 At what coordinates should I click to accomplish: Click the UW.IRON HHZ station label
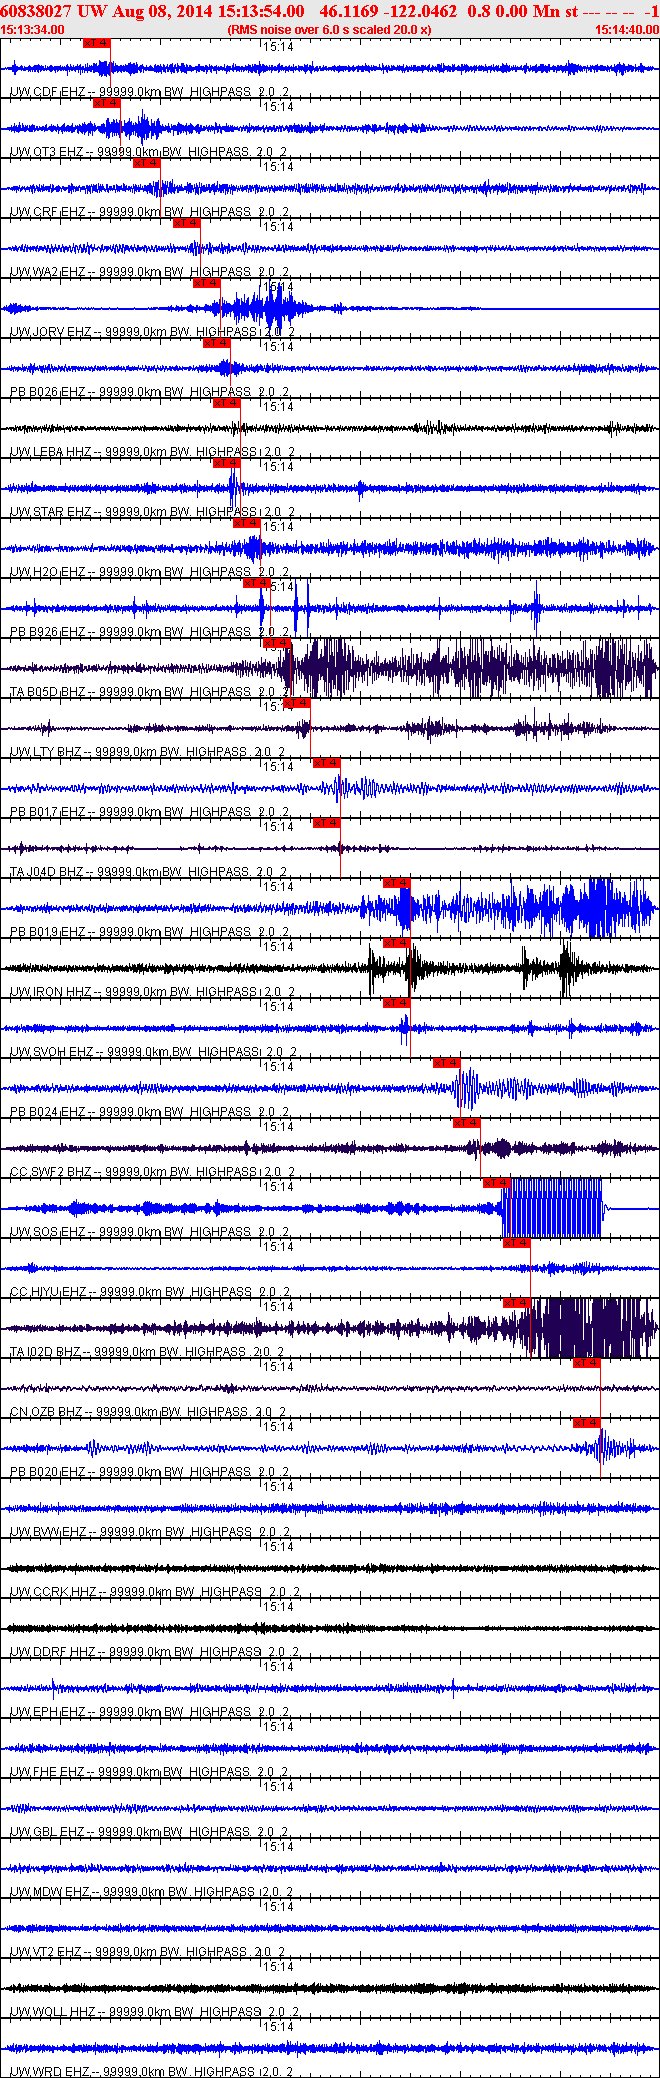click(51, 992)
